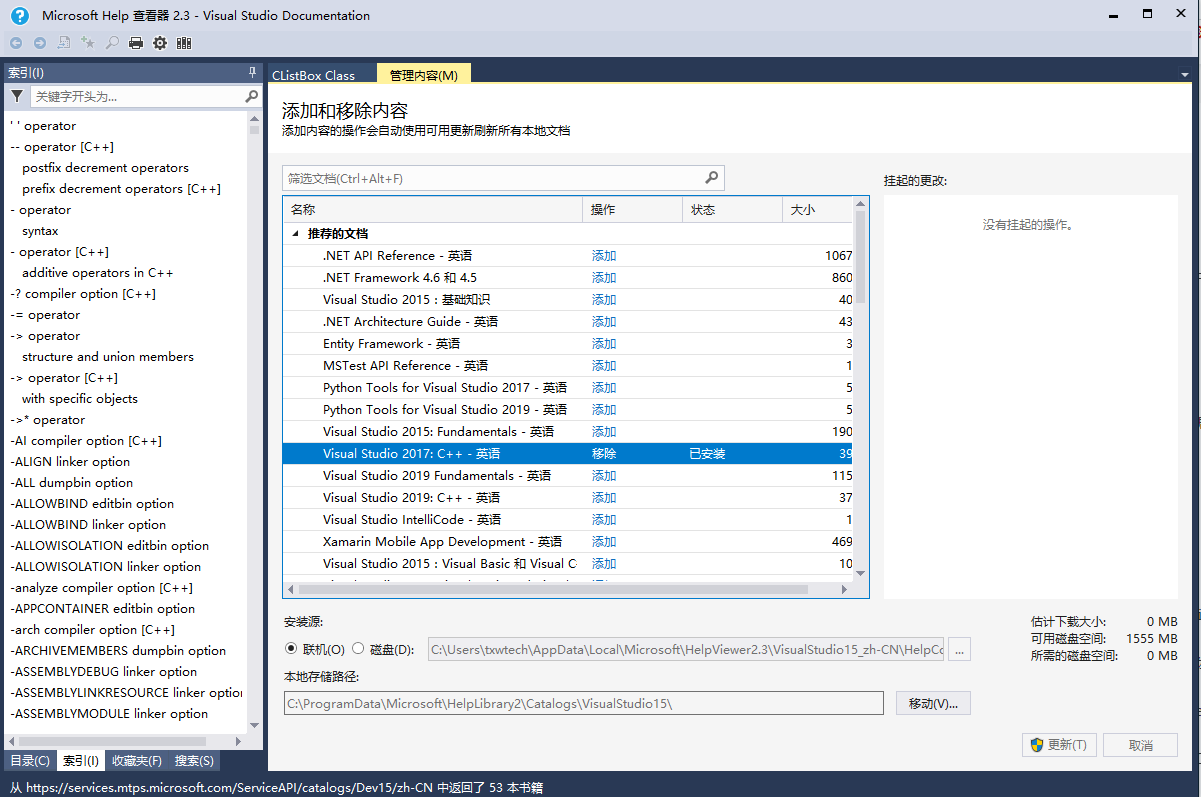Open the 目录(C) contents tab
The height and width of the screenshot is (797, 1201).
(30, 761)
